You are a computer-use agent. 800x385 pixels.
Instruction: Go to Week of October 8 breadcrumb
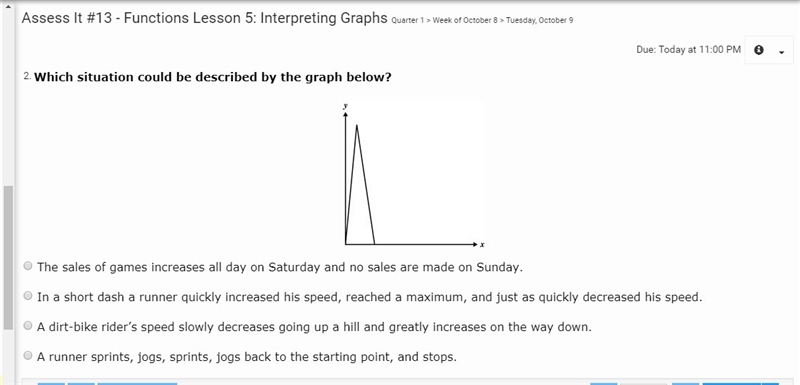465,21
